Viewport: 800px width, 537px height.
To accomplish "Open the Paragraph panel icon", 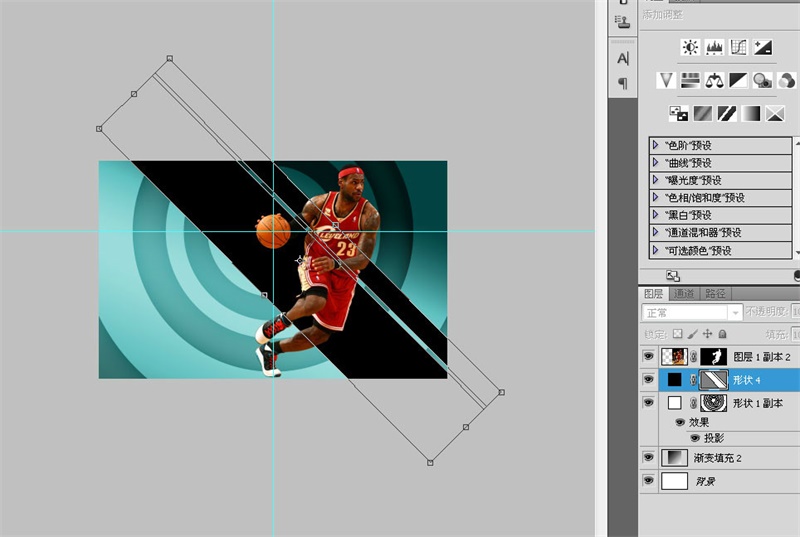I will click(623, 84).
